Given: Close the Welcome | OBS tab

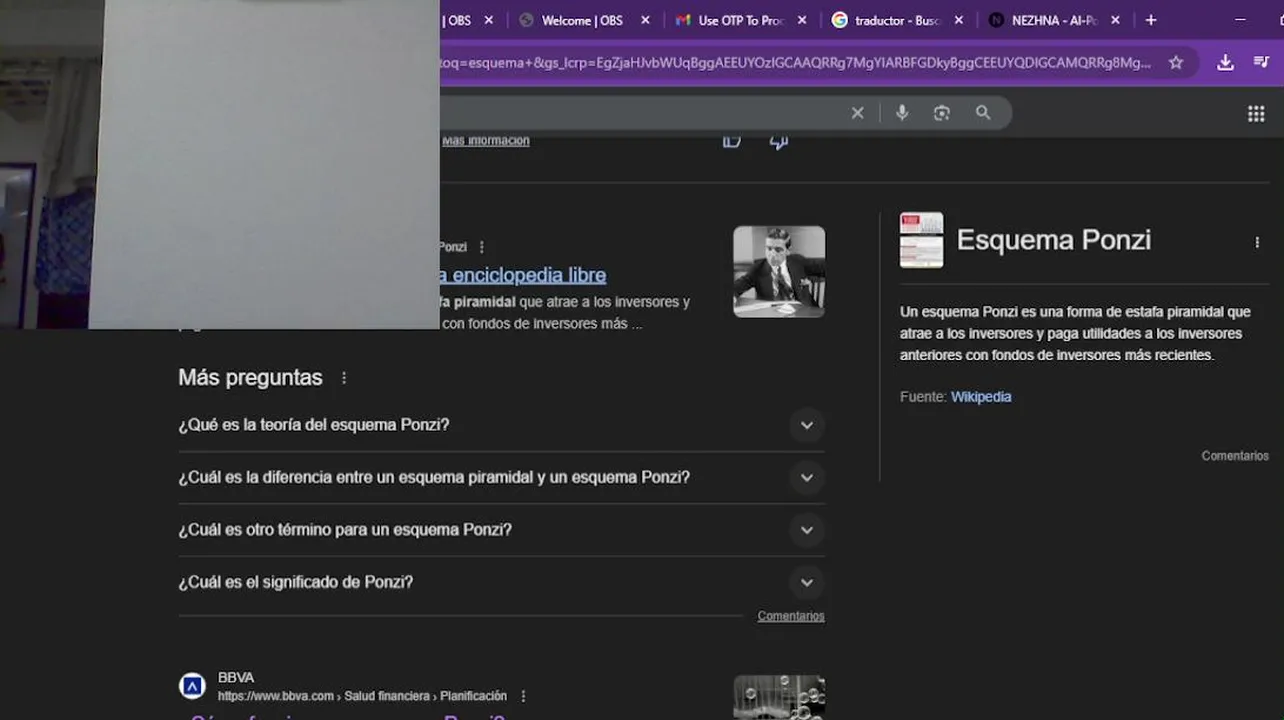Looking at the screenshot, I should (x=645, y=20).
